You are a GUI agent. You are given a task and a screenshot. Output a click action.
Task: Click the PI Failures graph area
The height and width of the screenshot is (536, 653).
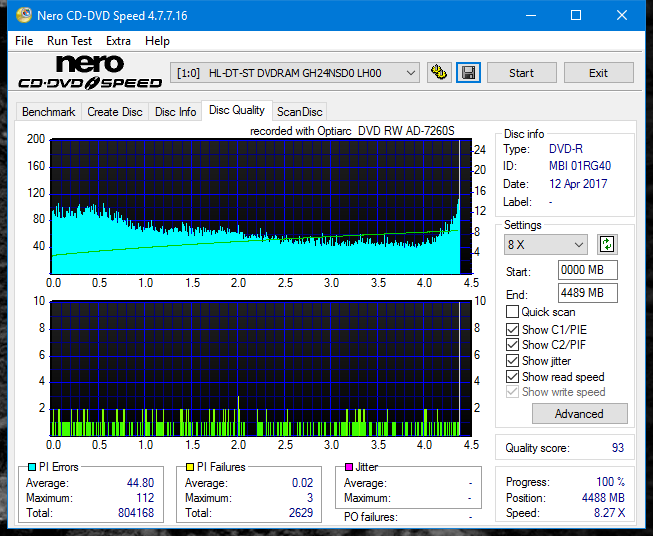coord(261,369)
